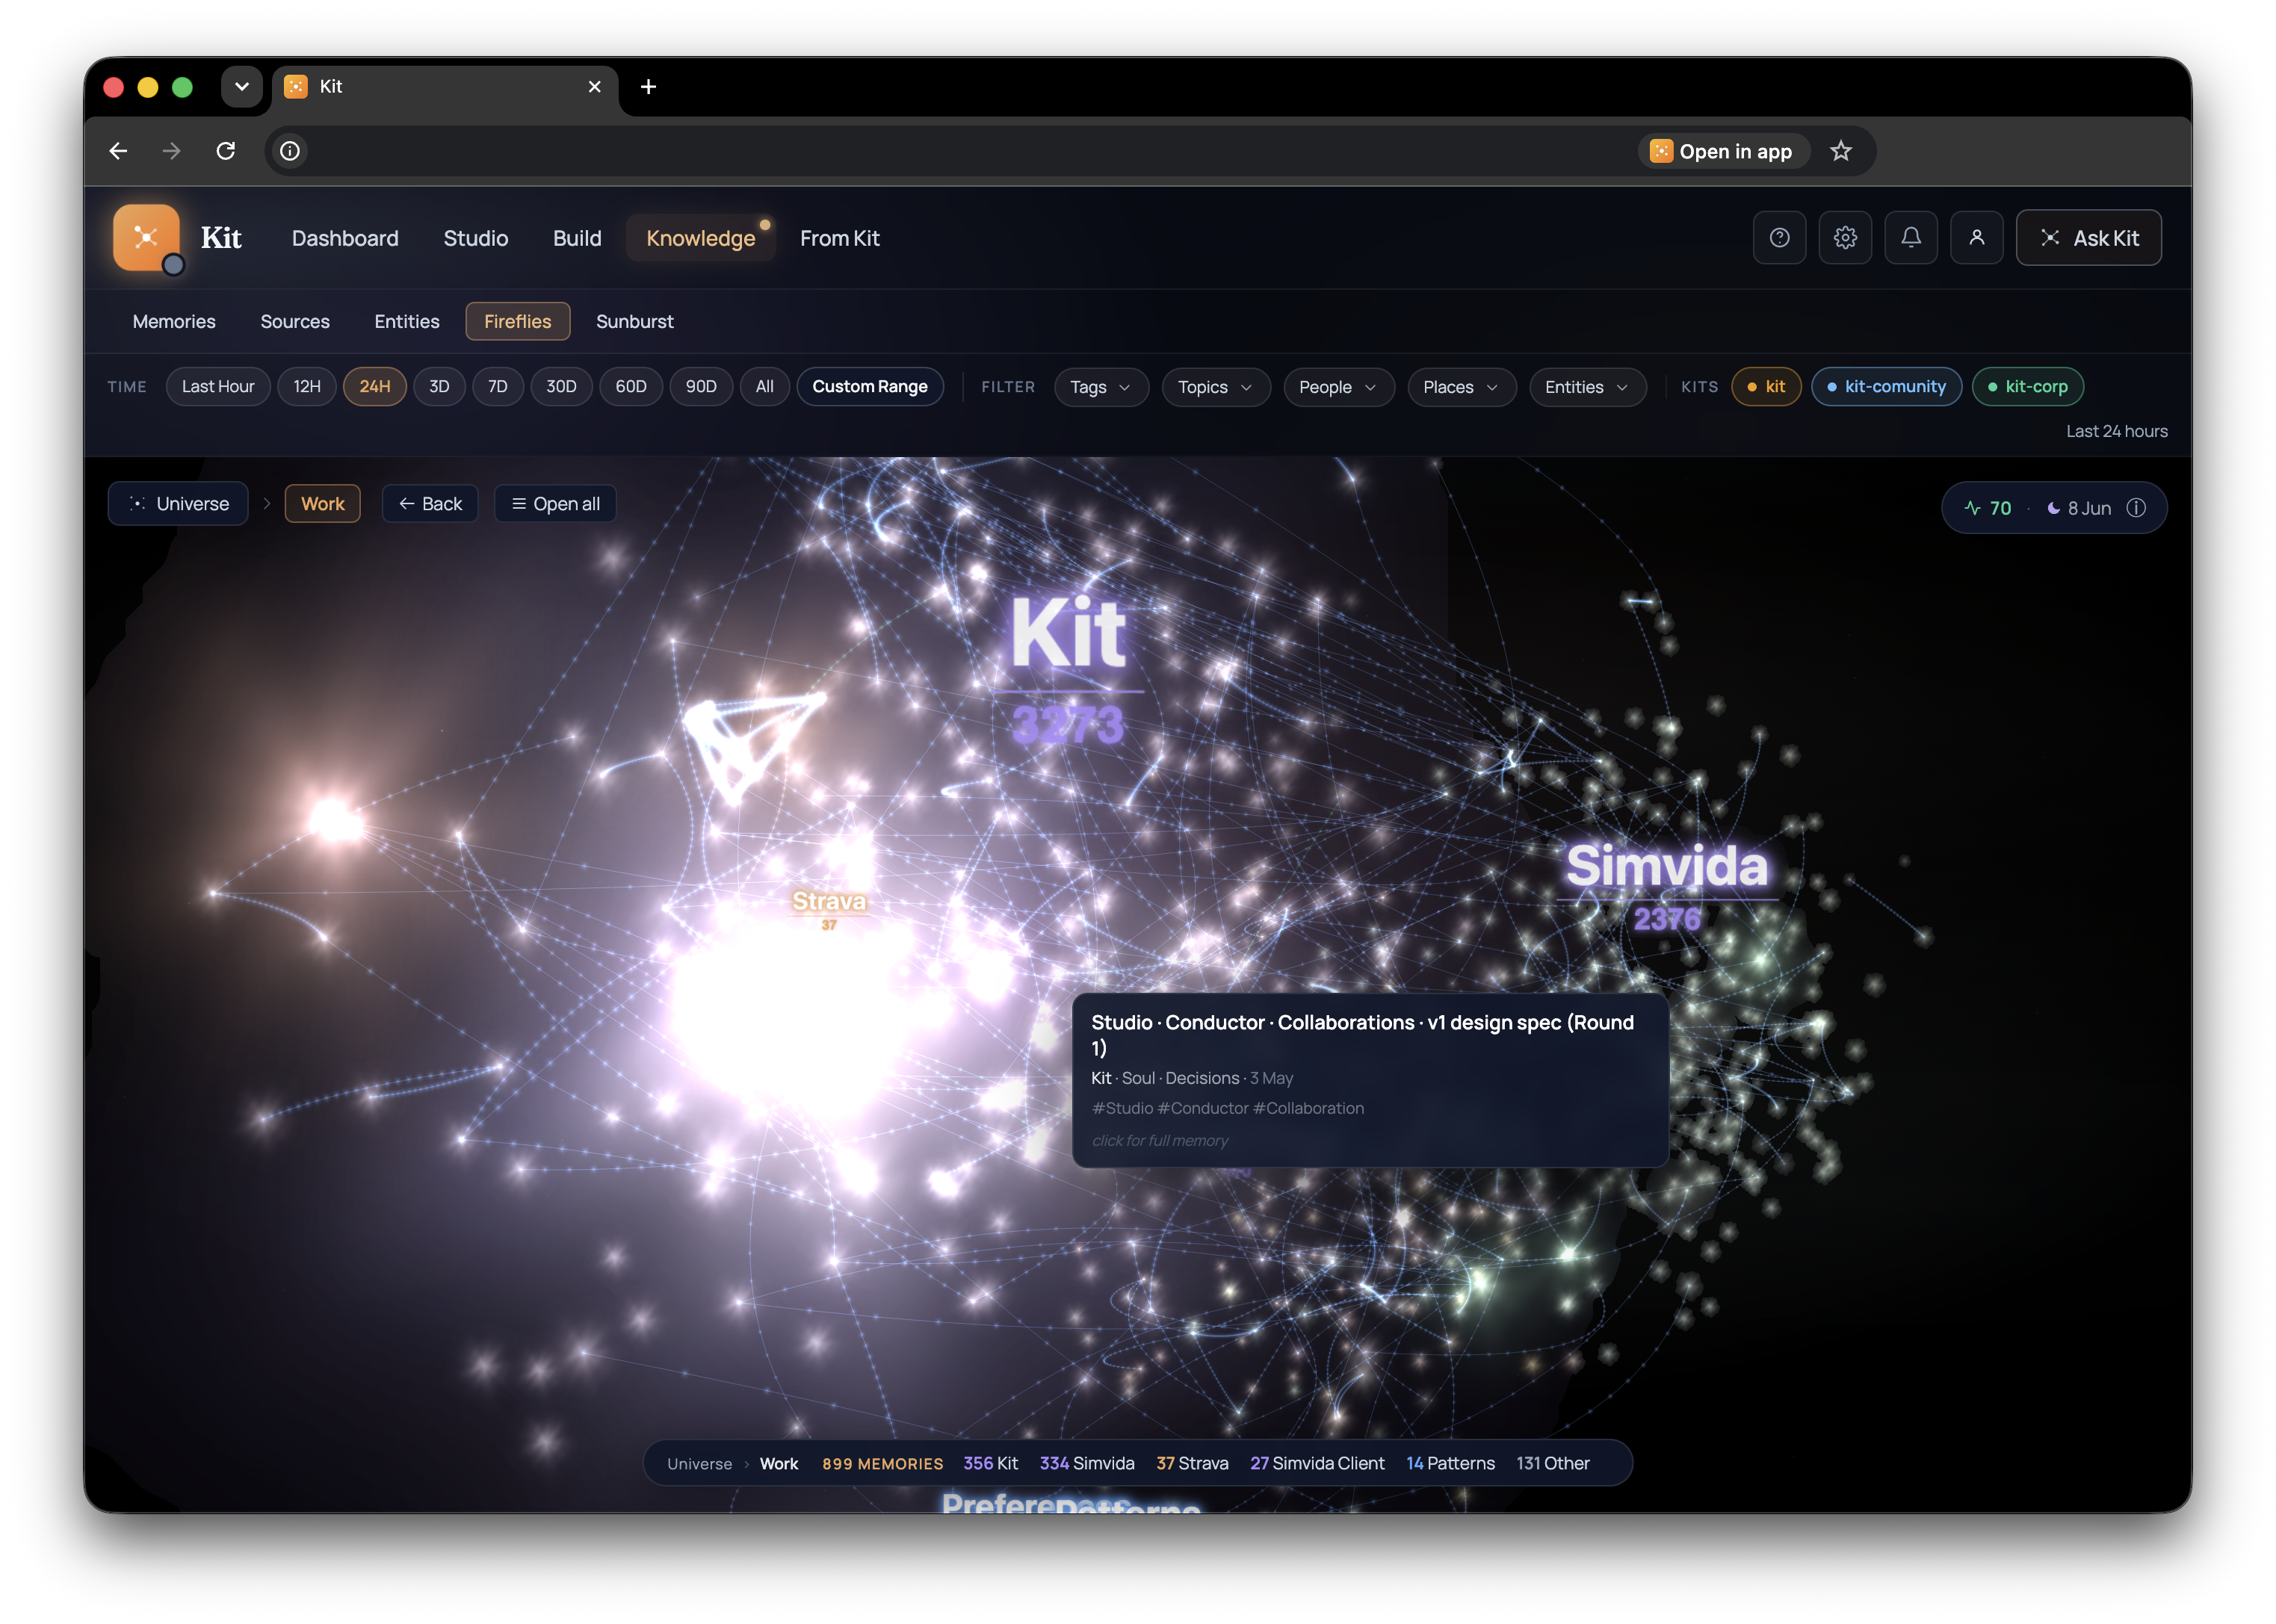Close the Kit browser tab

pos(595,87)
